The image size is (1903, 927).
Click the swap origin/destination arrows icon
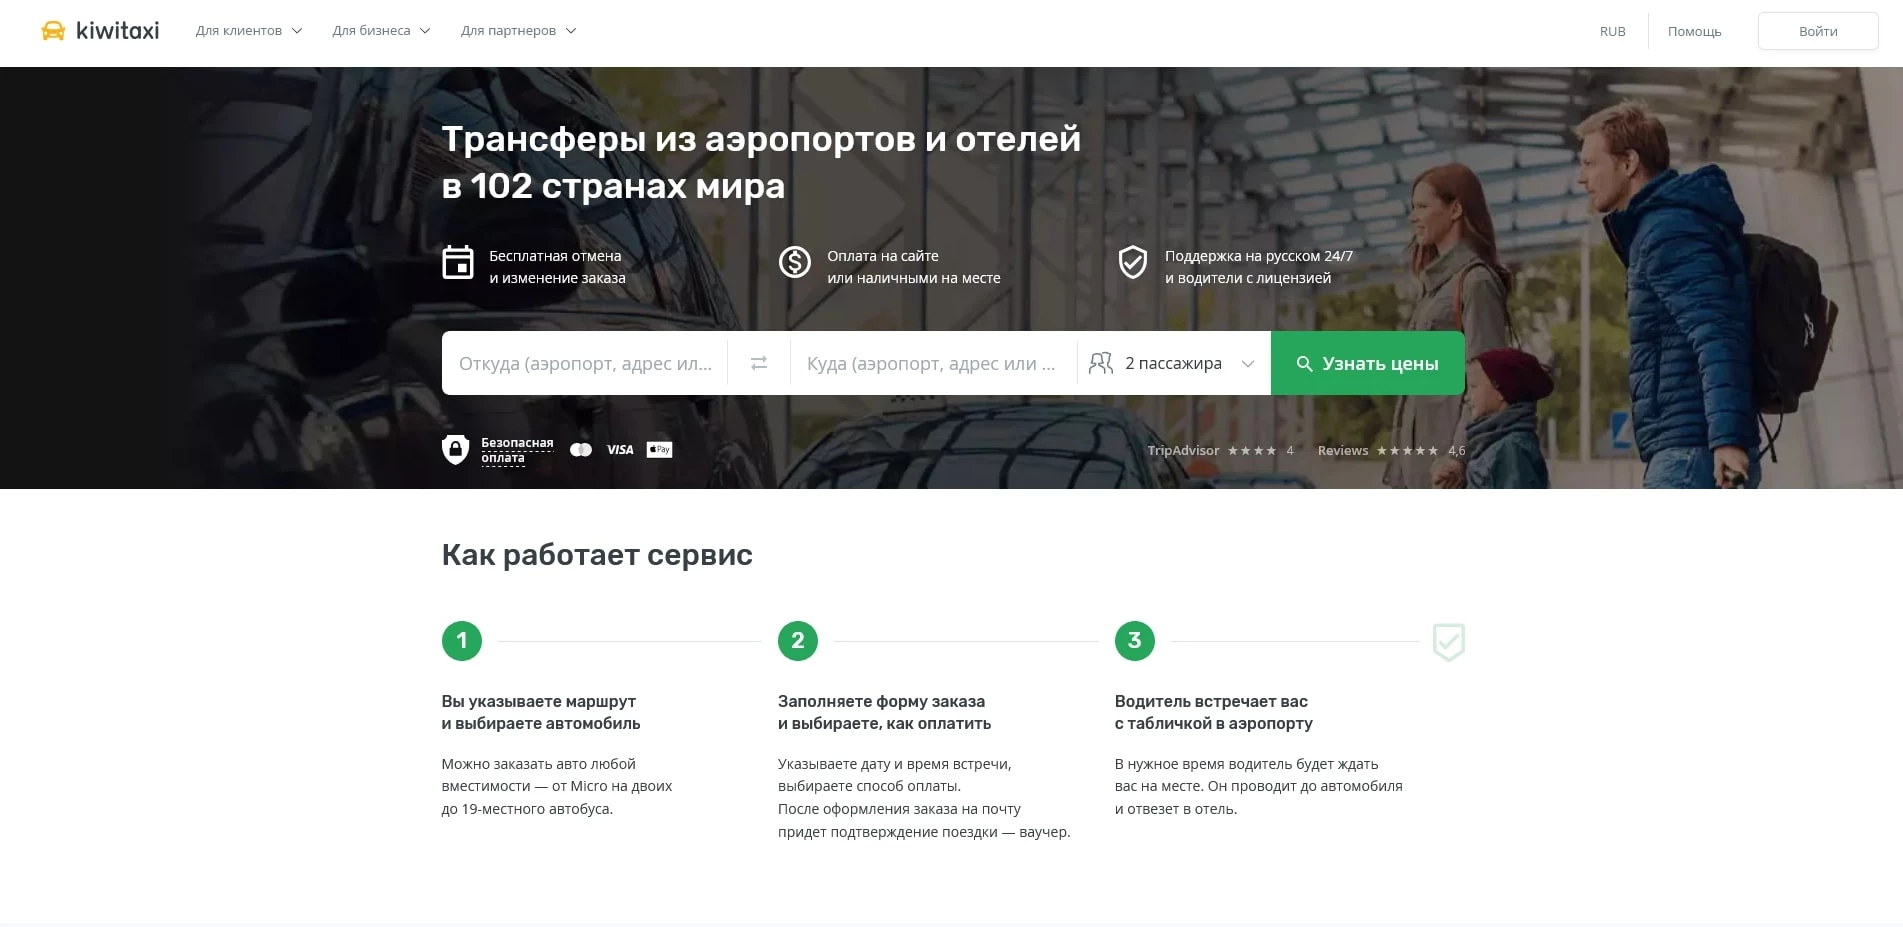pos(758,363)
